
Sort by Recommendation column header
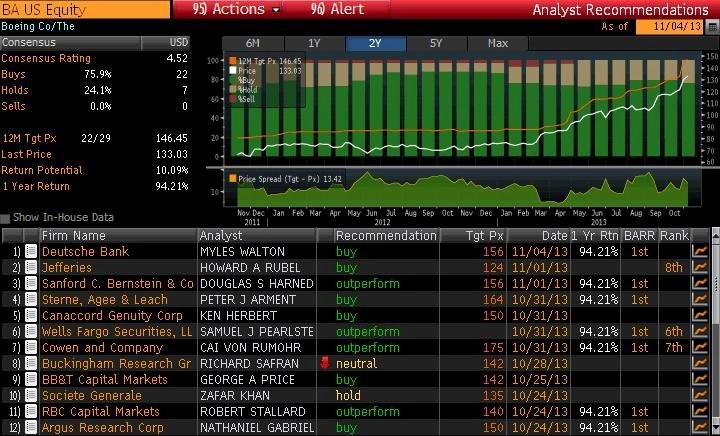tap(386, 235)
